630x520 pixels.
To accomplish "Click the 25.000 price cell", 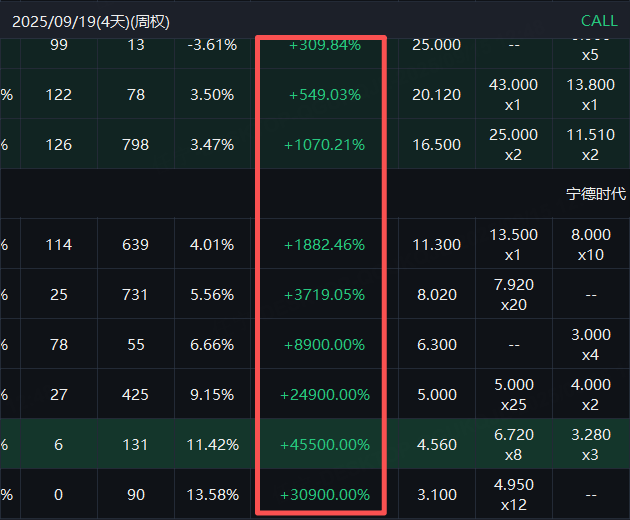I will tap(436, 45).
